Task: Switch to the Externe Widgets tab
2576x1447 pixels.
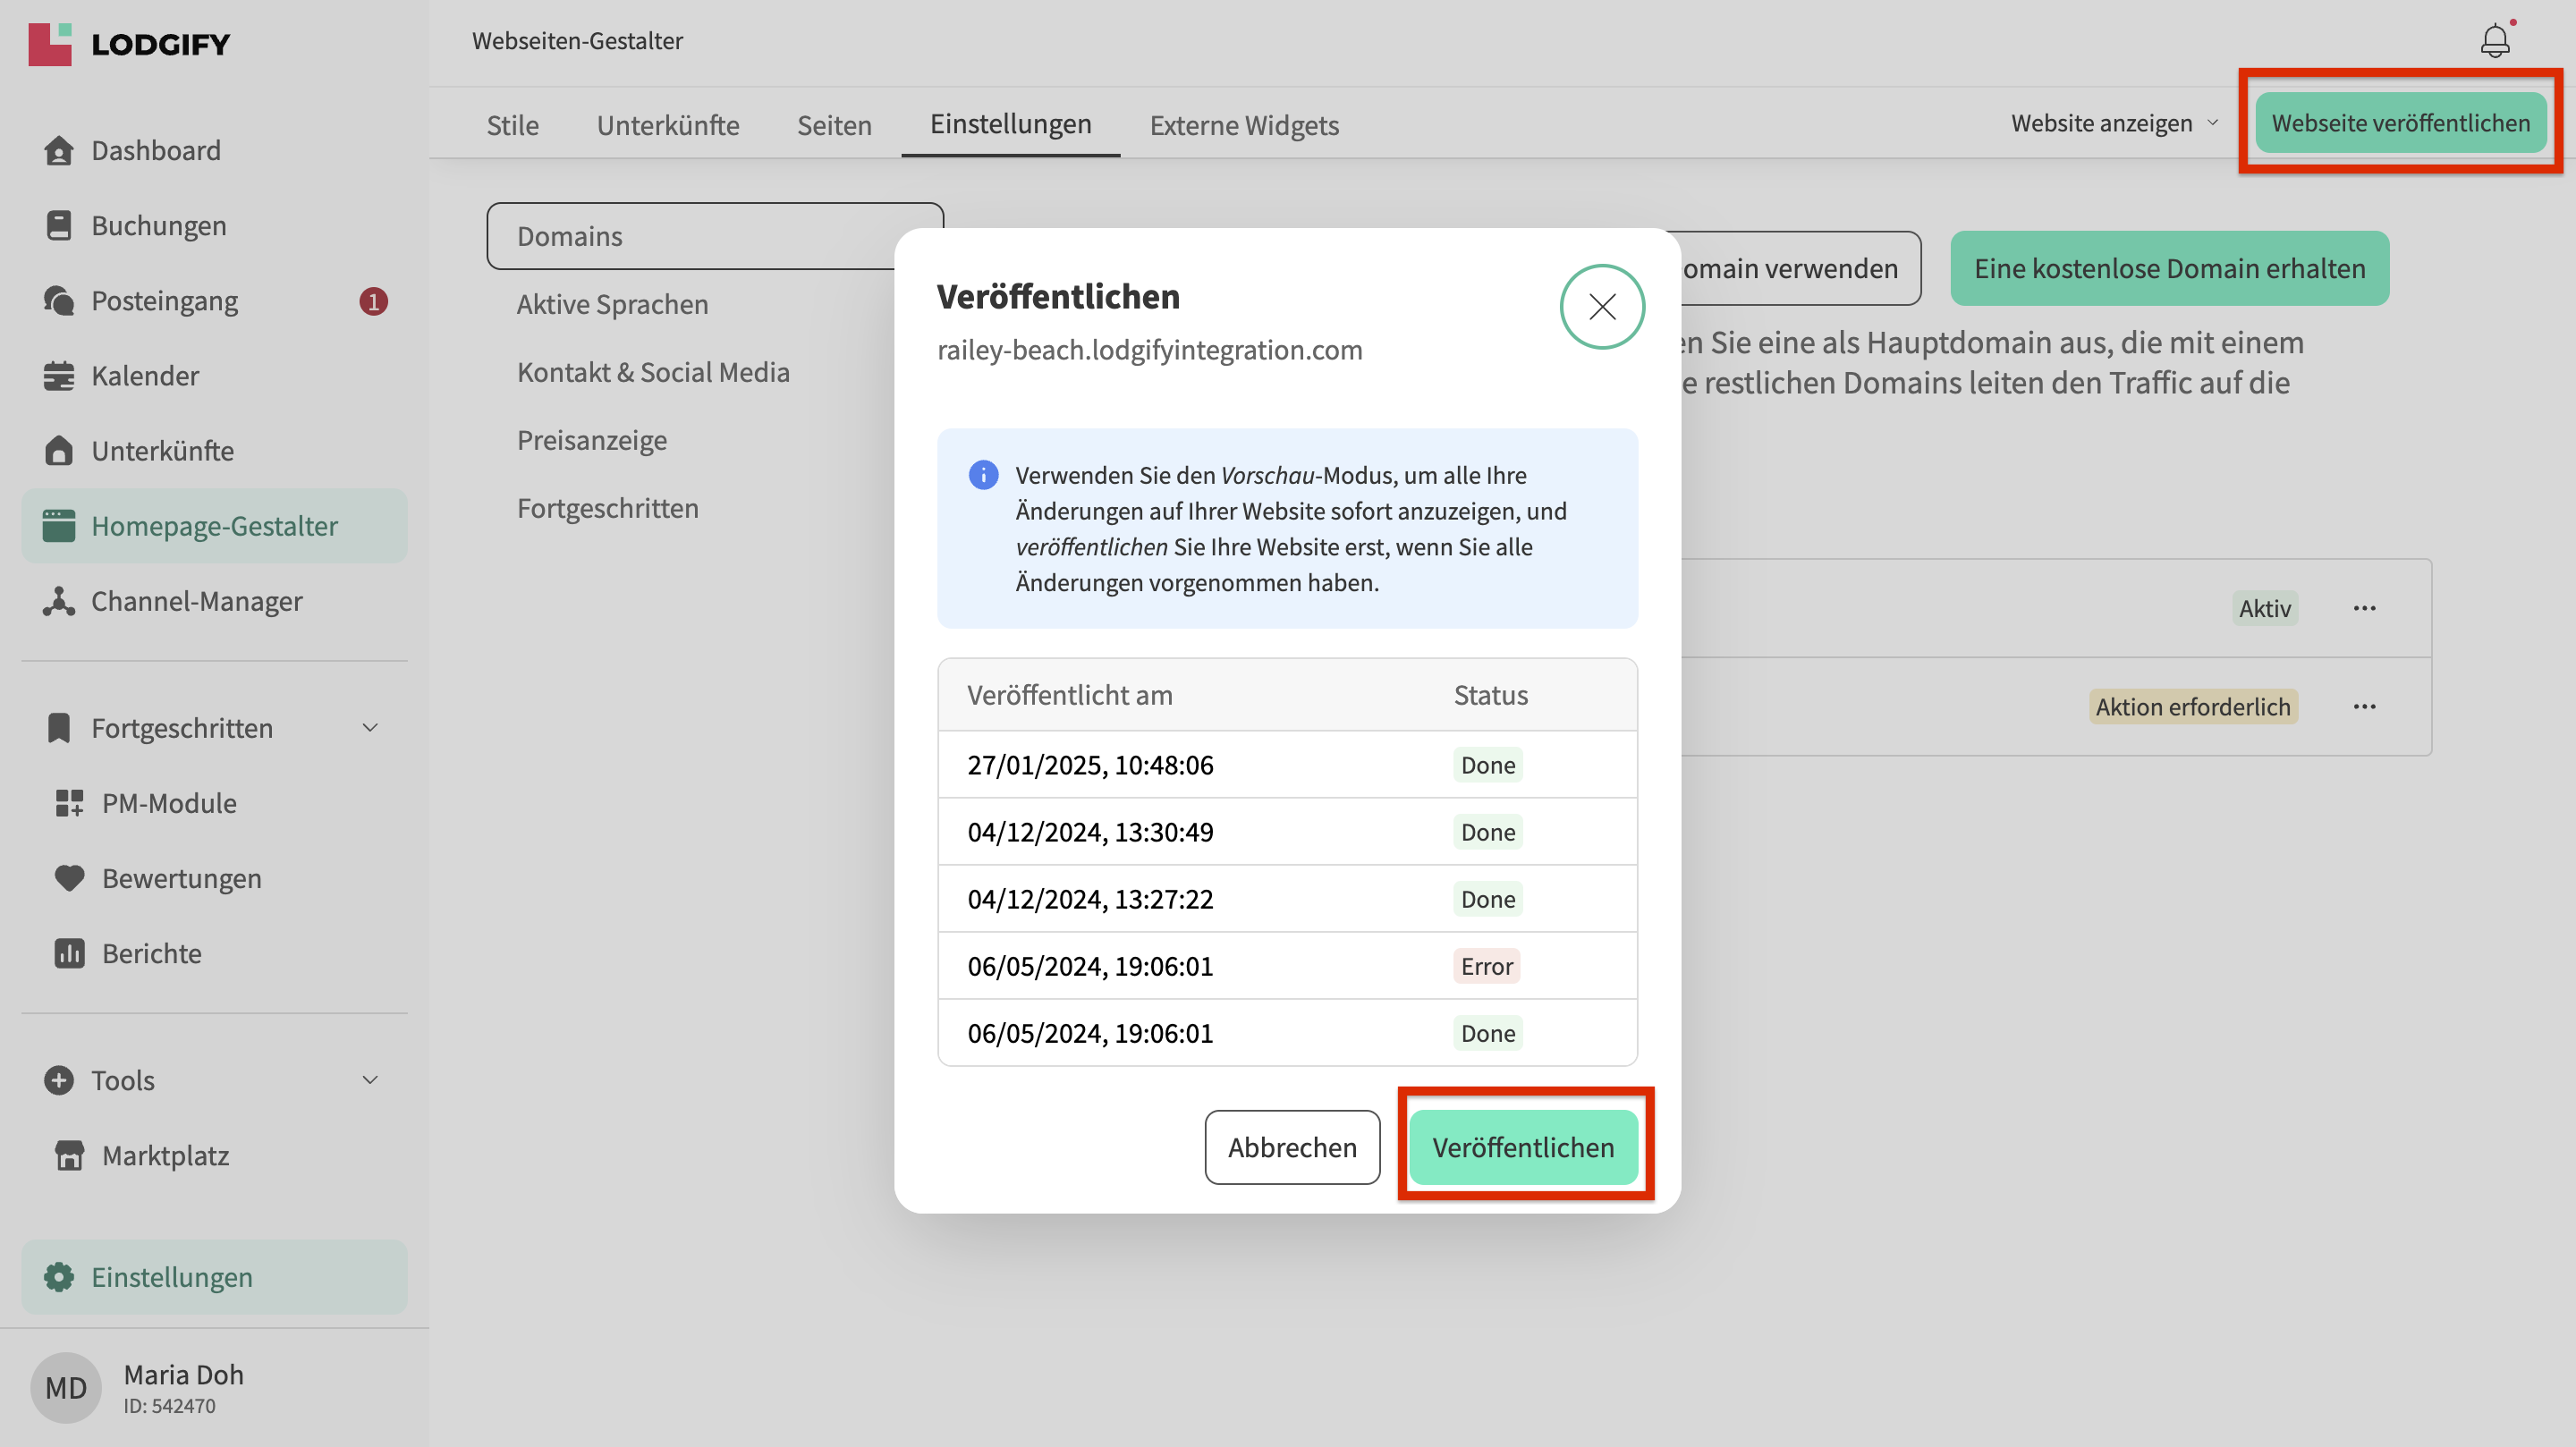Action: pyautogui.click(x=1243, y=125)
